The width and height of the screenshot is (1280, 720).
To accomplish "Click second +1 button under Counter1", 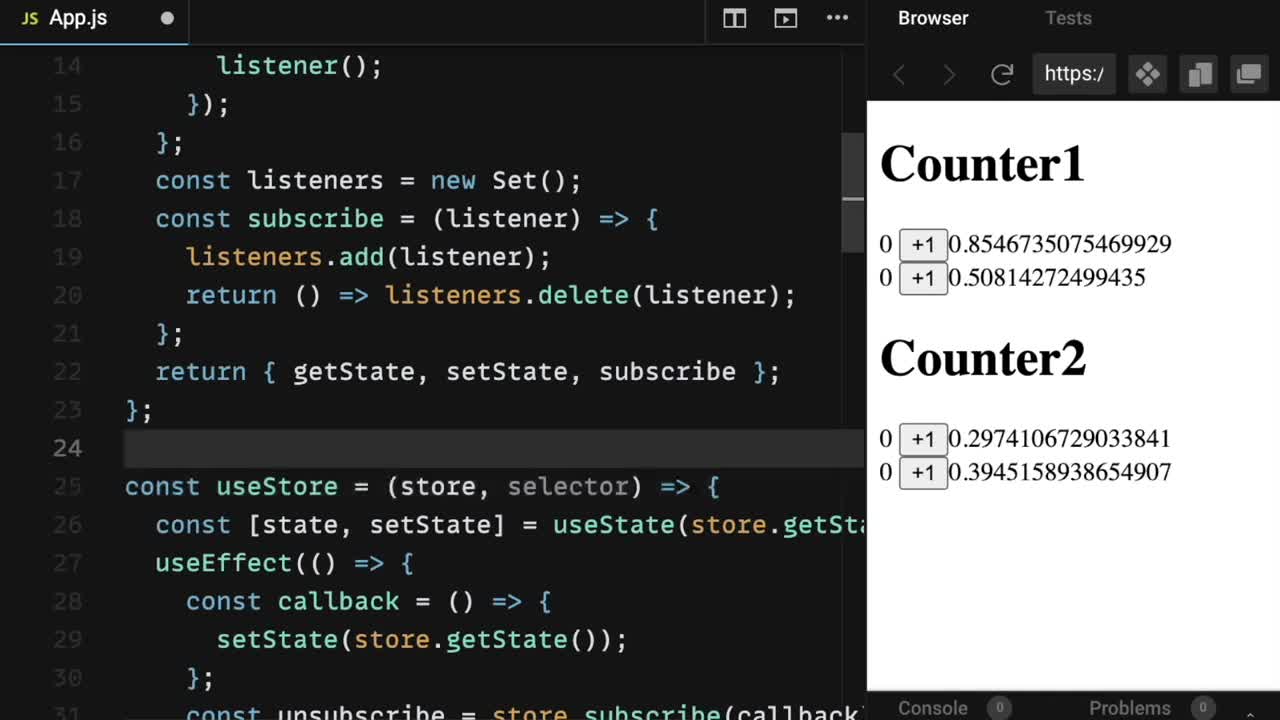I will 922,278.
